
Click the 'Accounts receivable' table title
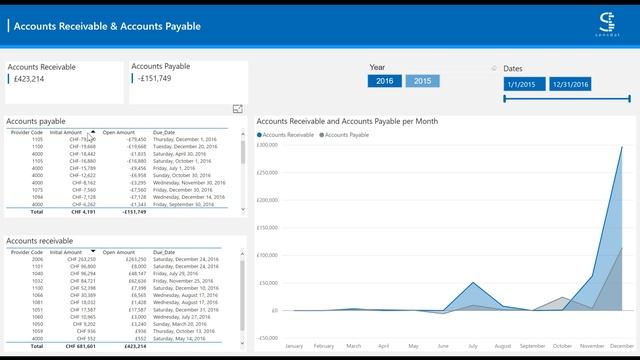click(40, 241)
